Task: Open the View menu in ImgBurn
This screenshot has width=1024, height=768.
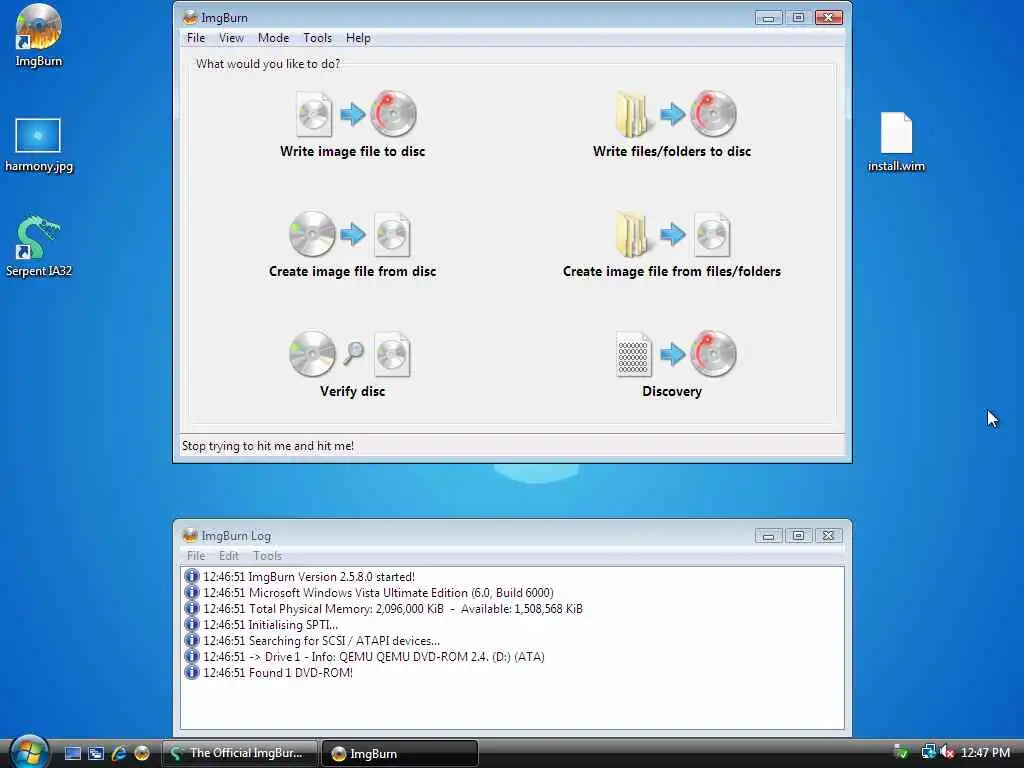Action: [x=231, y=38]
